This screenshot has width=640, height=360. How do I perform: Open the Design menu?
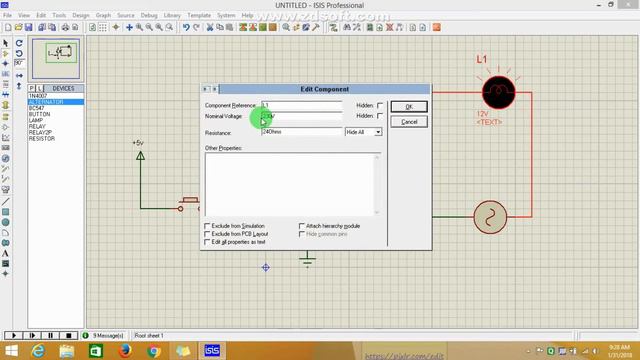81,15
